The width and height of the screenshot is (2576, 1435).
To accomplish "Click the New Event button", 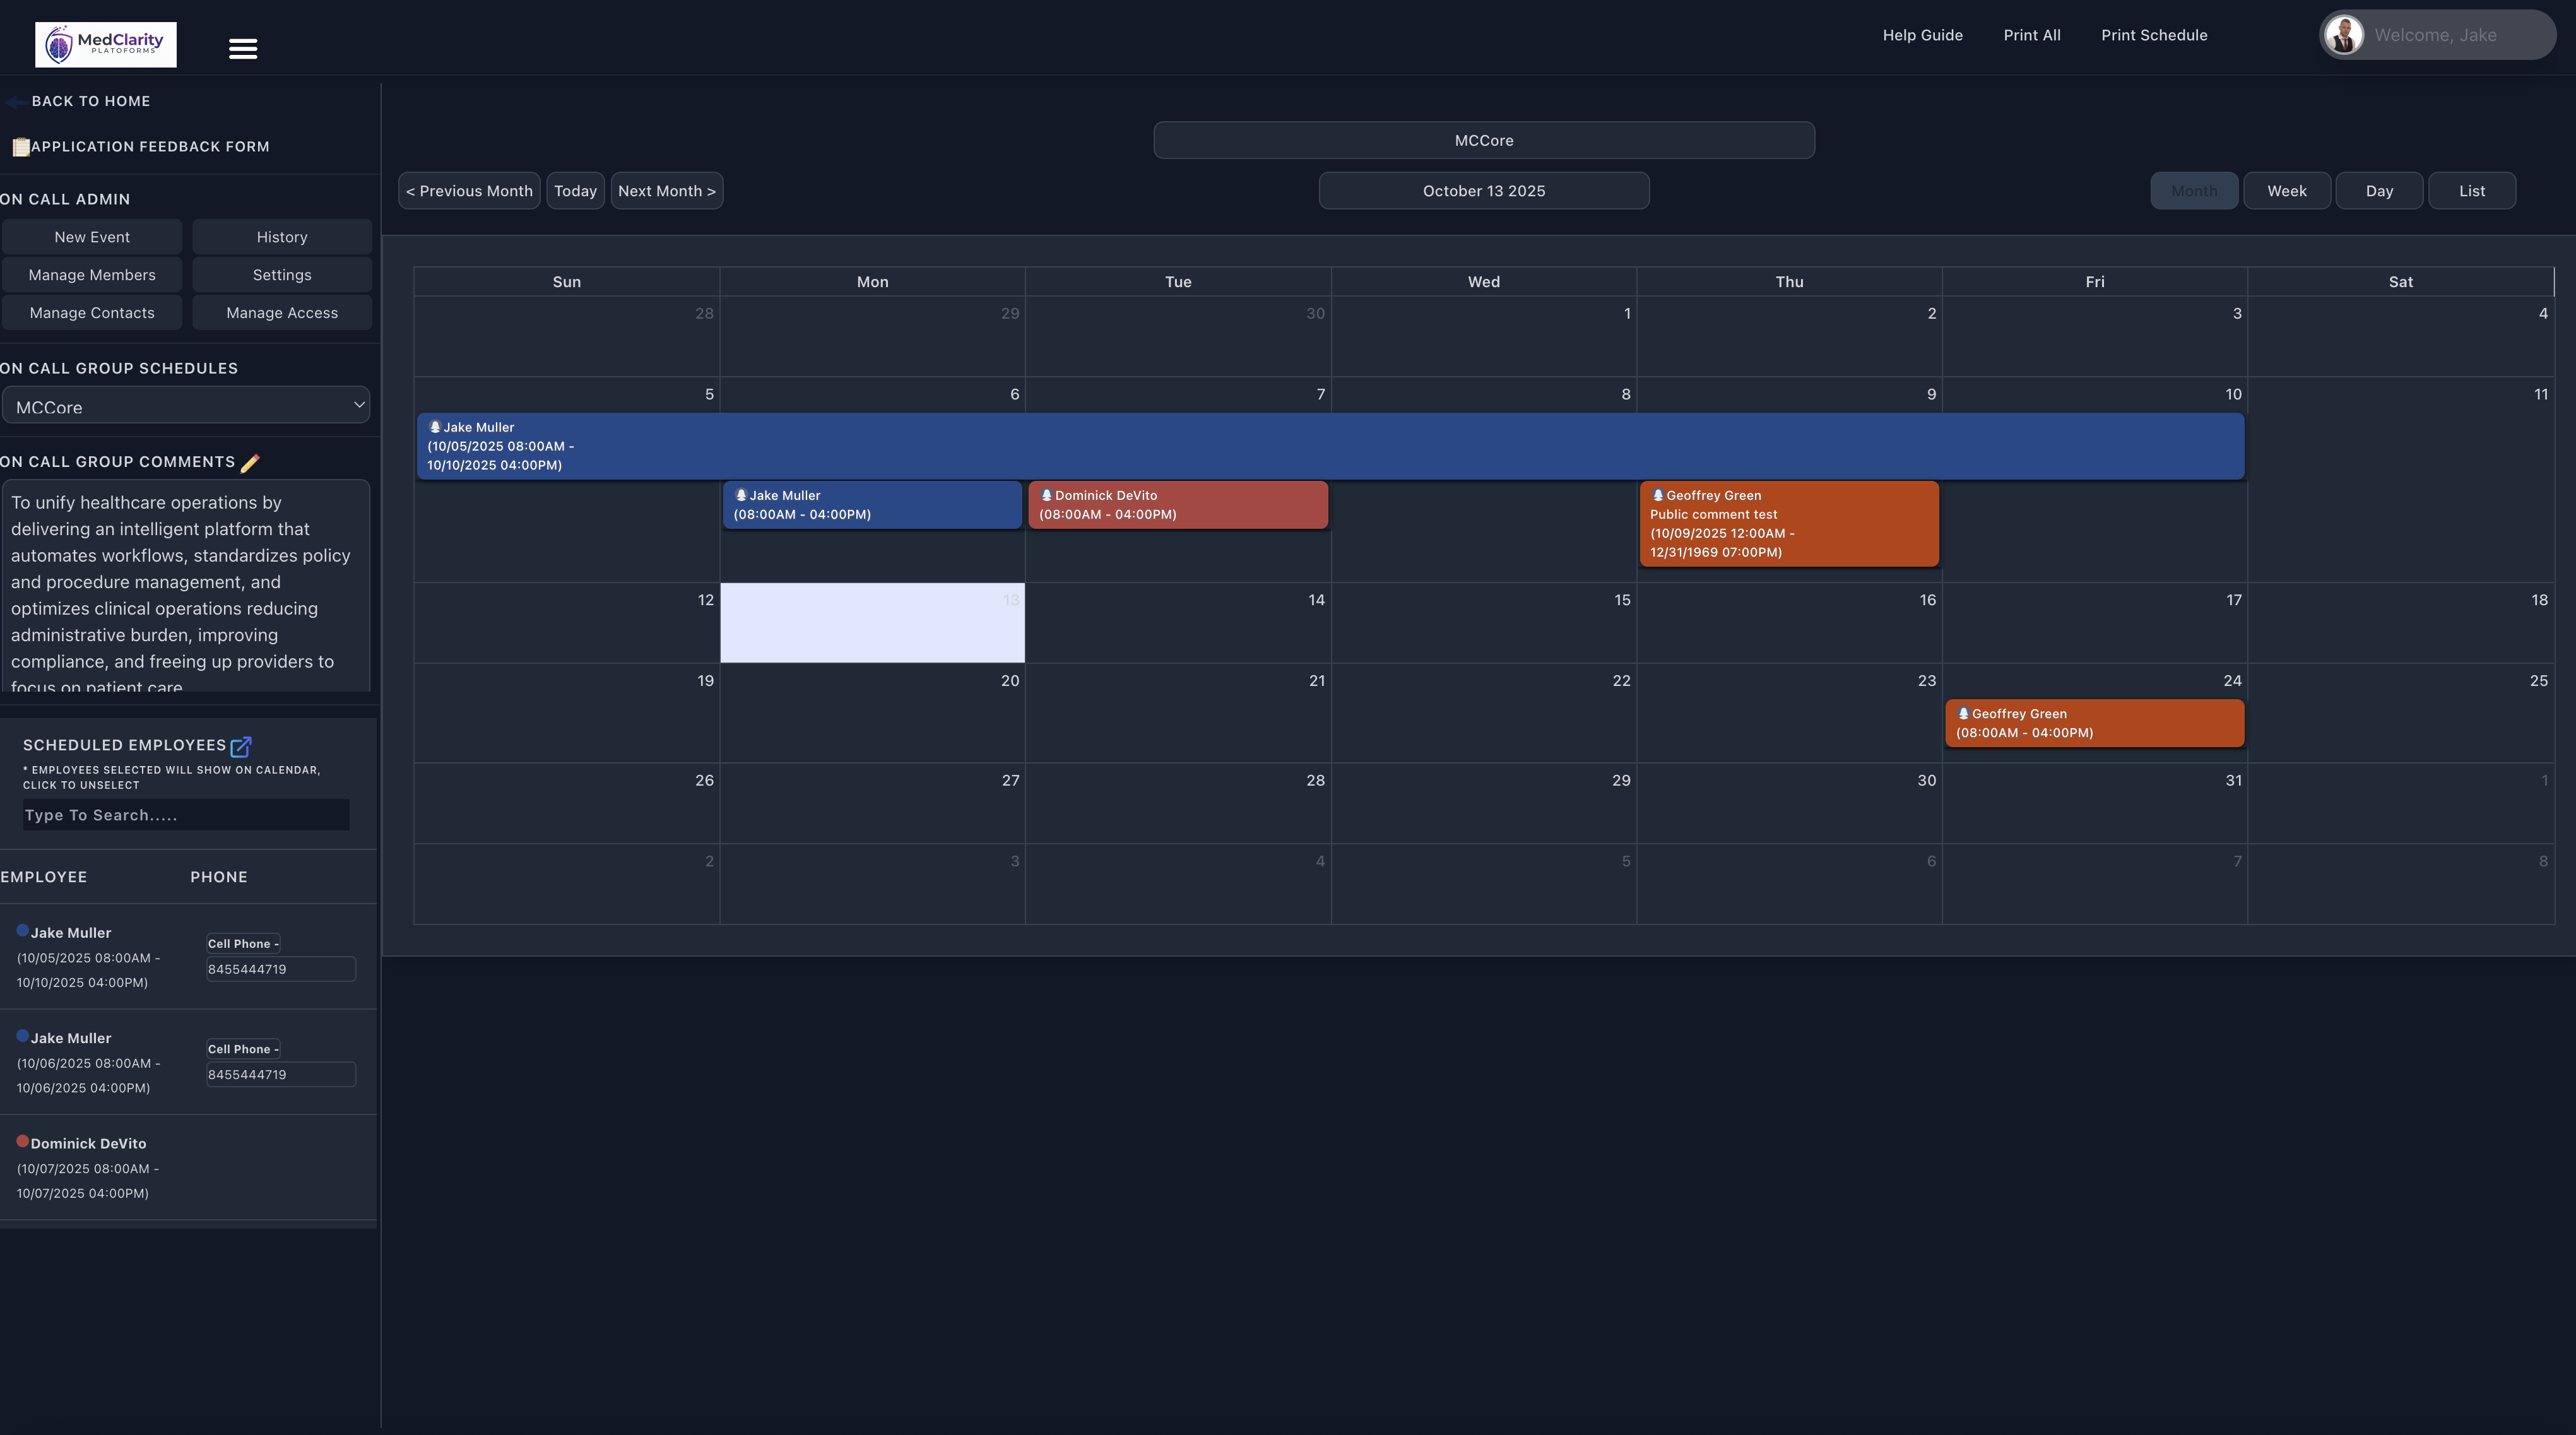I will tap(92, 237).
